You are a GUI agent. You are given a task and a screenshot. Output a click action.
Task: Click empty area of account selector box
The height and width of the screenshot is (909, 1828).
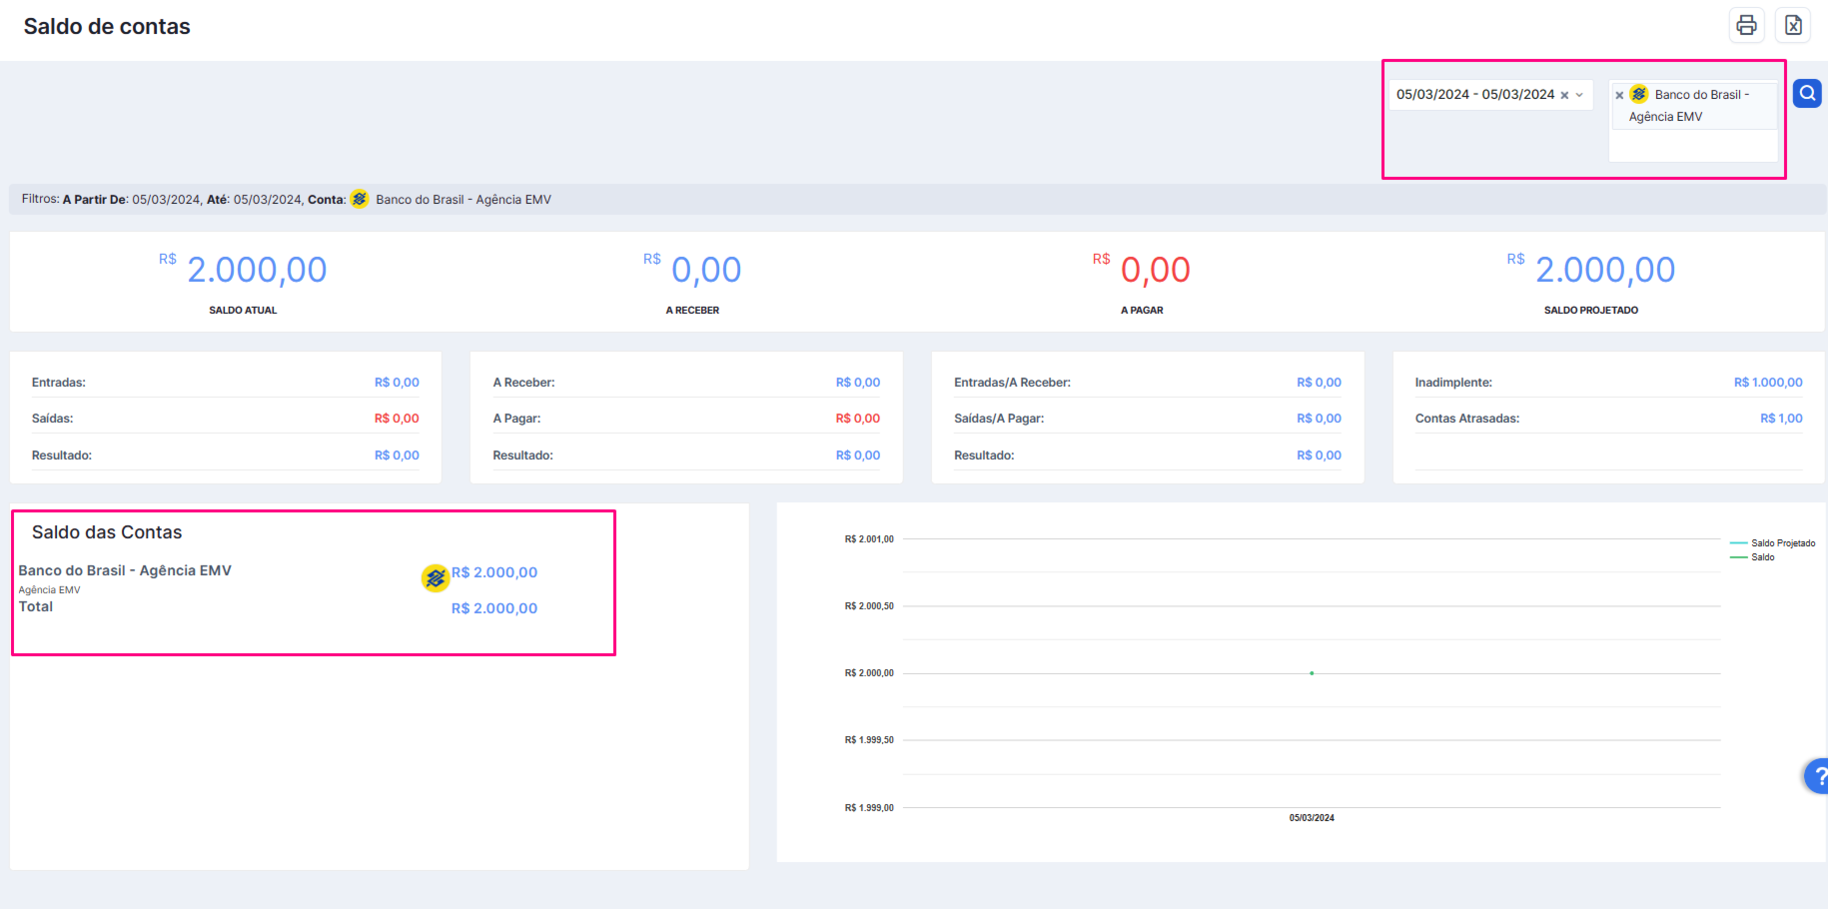[x=1693, y=145]
